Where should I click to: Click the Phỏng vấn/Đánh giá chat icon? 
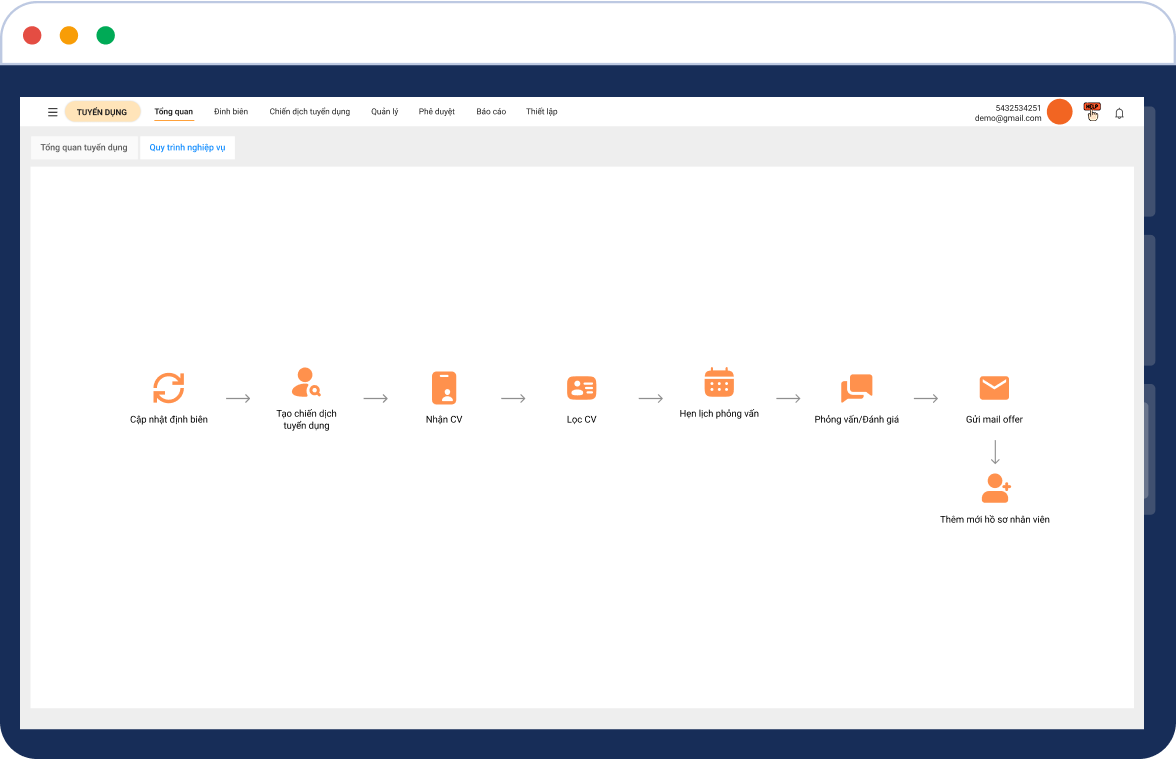point(856,388)
